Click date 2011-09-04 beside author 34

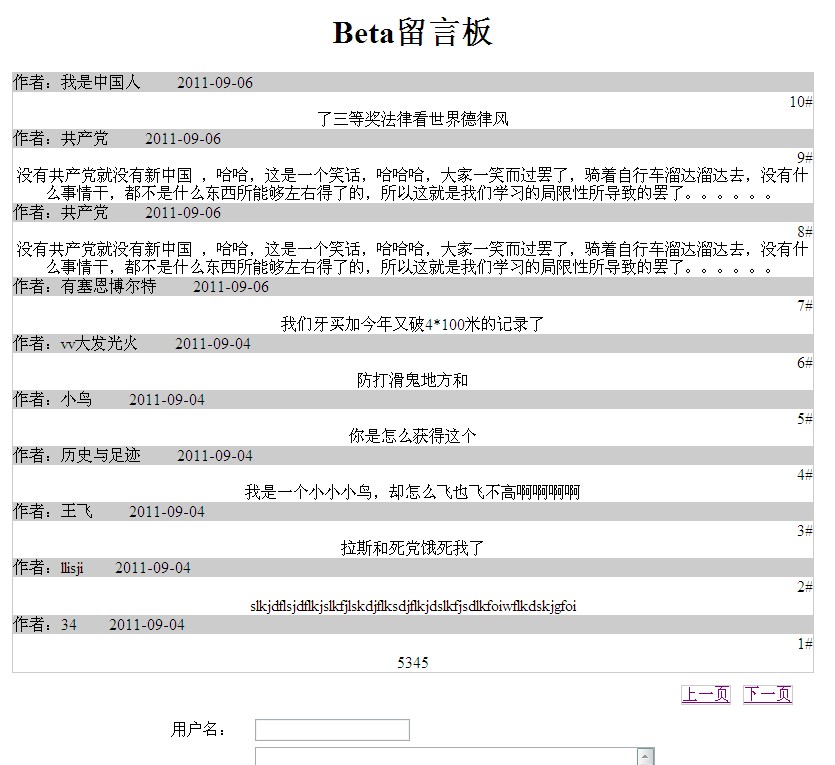point(147,625)
